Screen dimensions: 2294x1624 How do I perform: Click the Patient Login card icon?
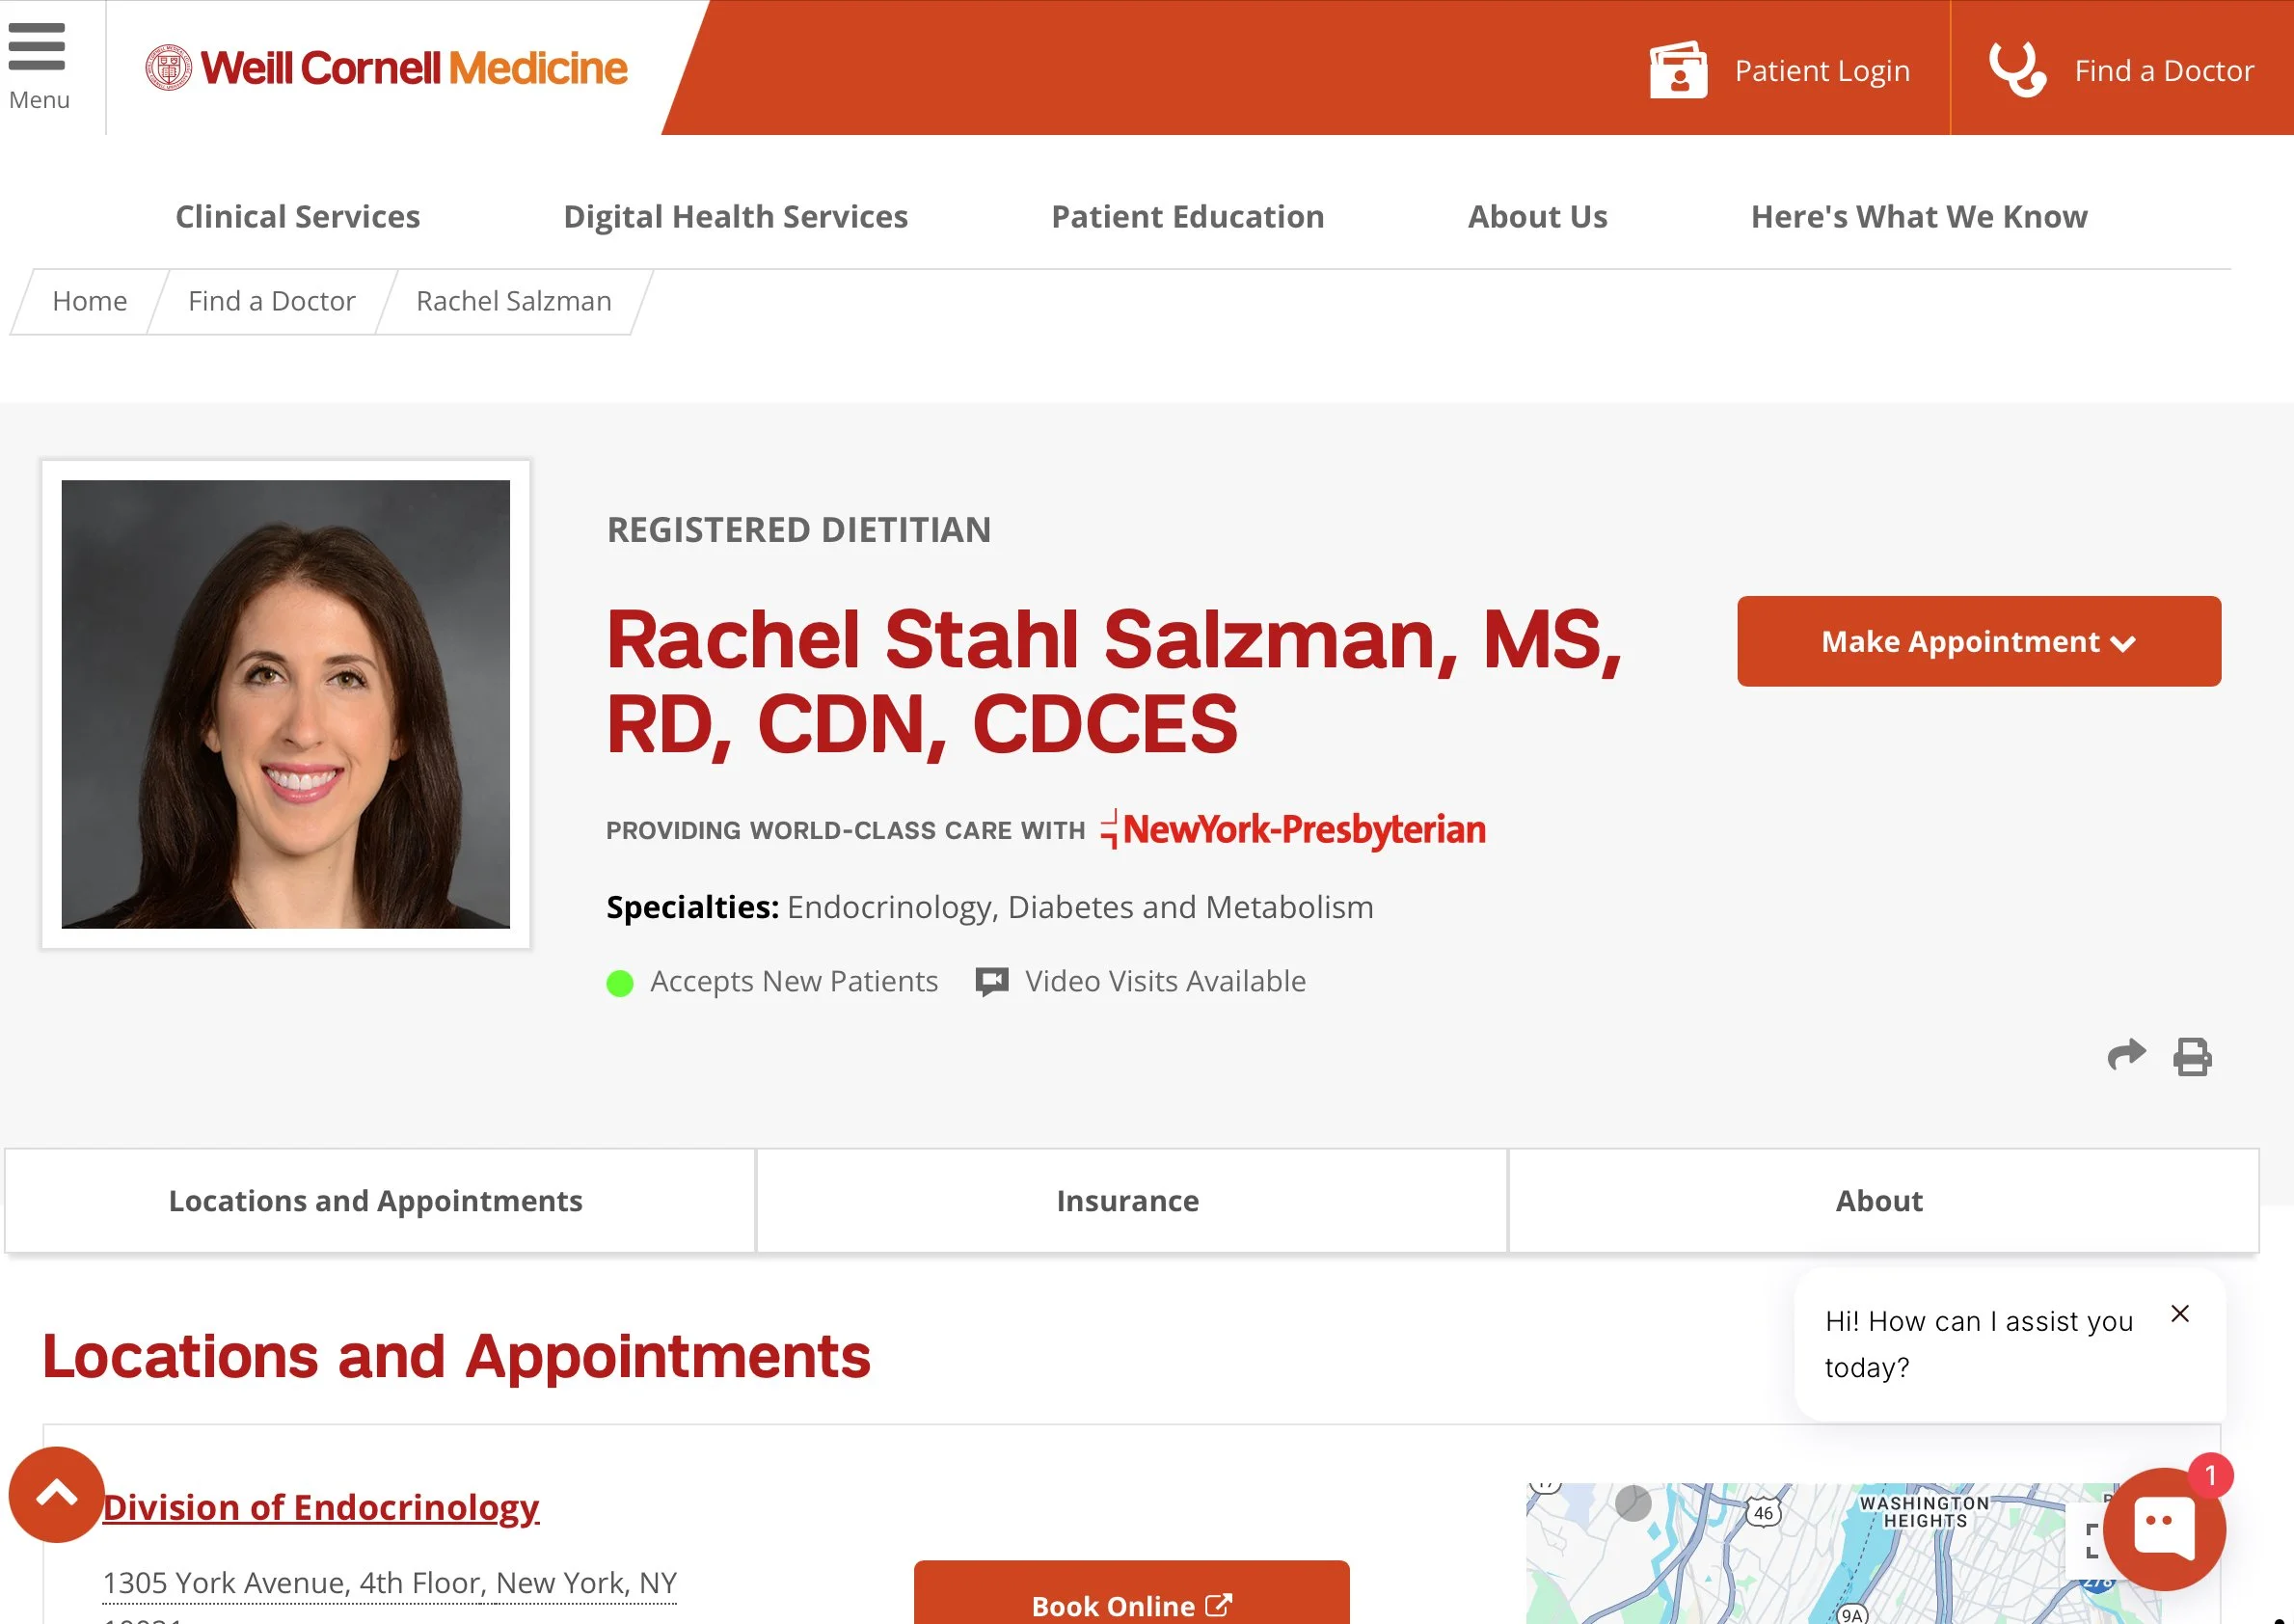pyautogui.click(x=1678, y=70)
